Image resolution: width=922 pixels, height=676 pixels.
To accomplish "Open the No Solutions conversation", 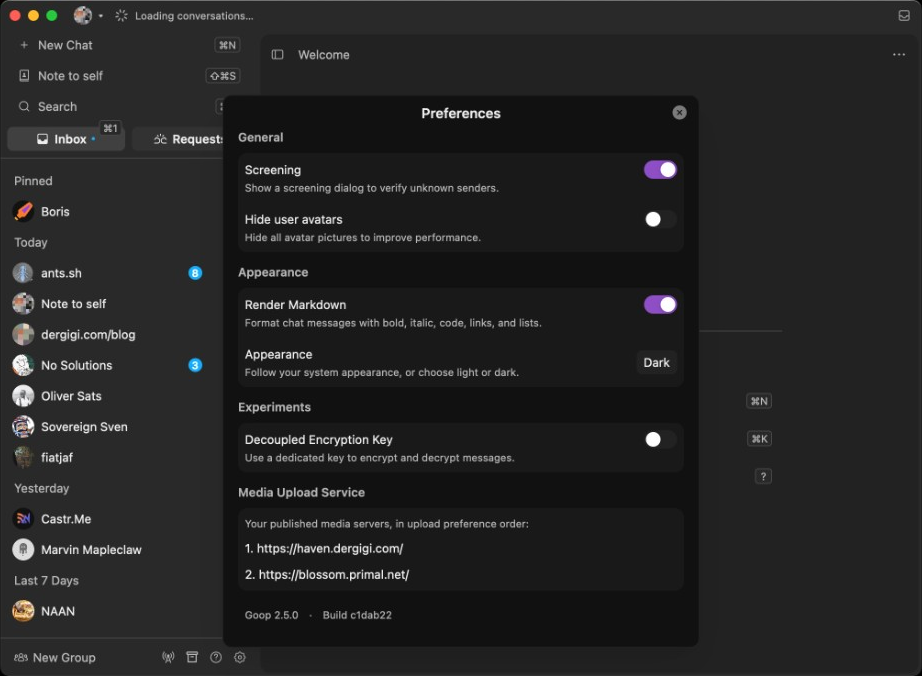I will pos(112,365).
